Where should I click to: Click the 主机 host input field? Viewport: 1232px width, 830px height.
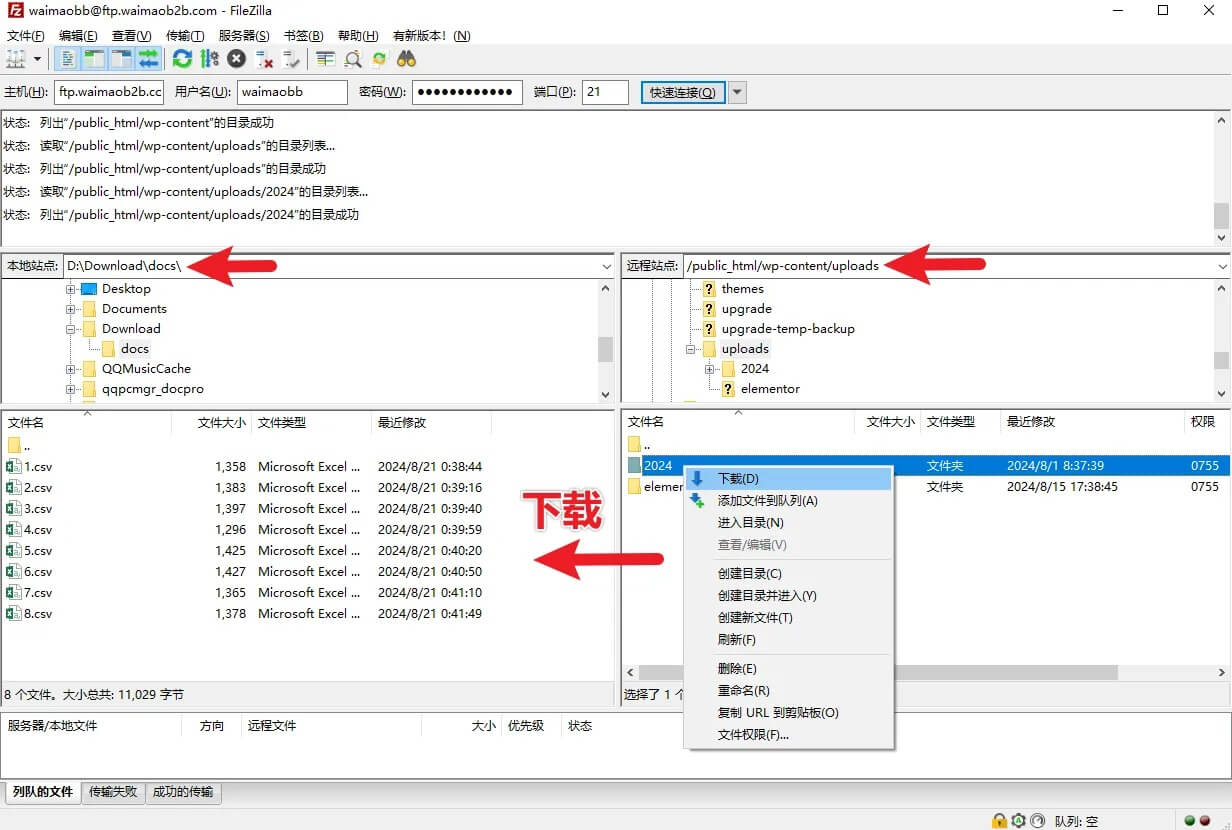(x=108, y=92)
